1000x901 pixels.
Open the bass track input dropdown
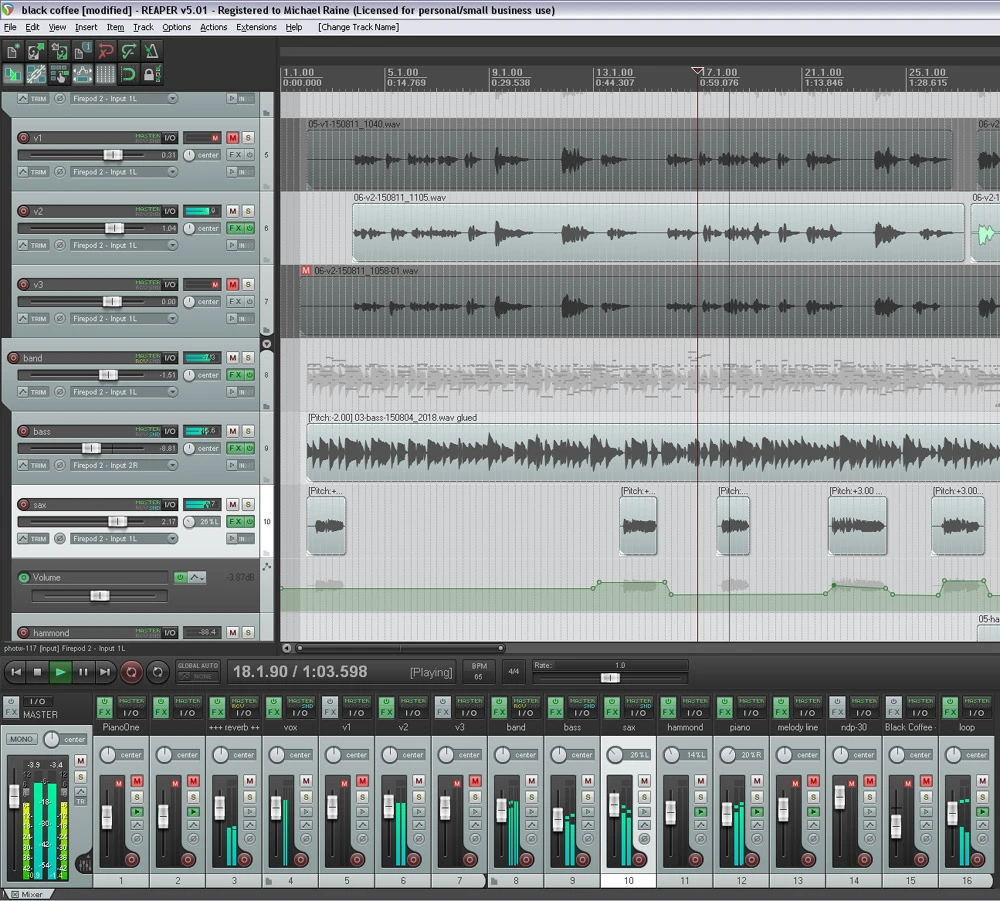coord(172,465)
